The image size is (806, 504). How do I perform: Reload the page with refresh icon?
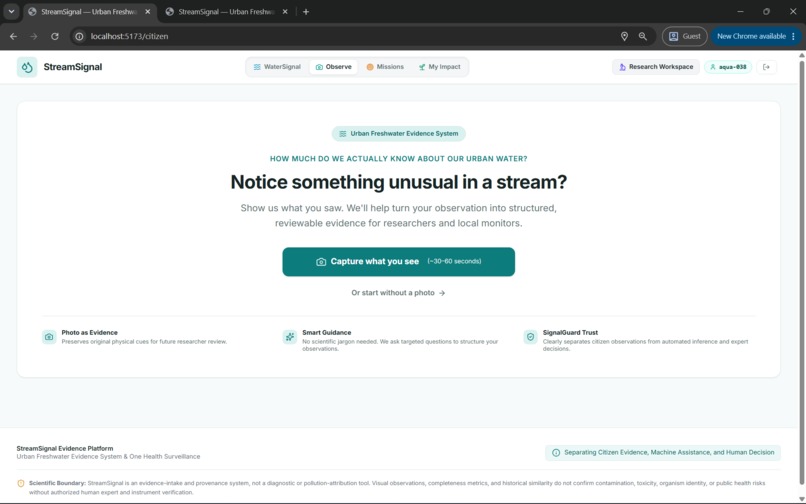(54, 37)
